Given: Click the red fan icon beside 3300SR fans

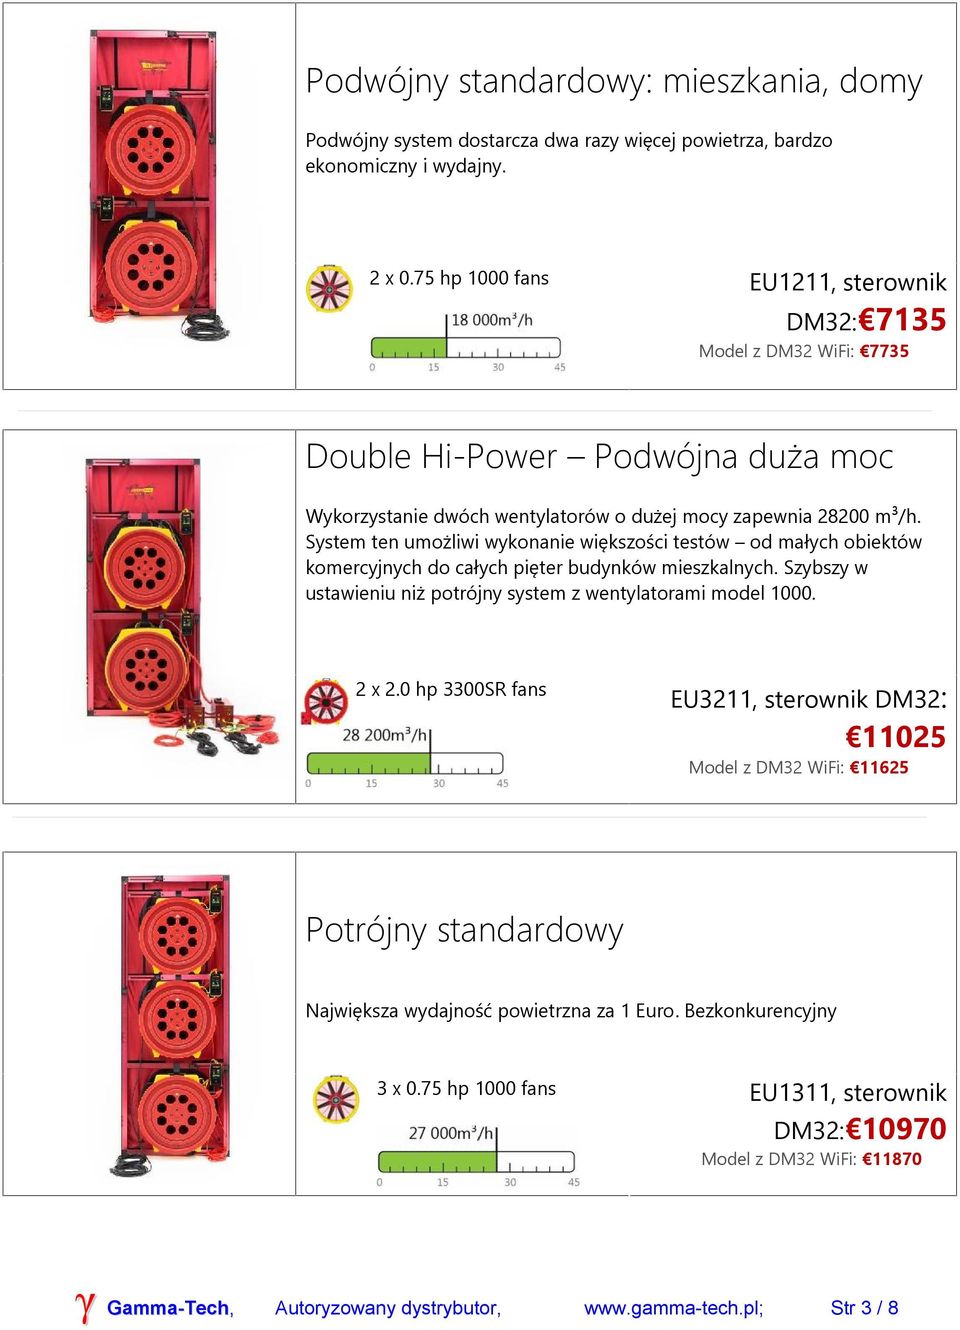Looking at the screenshot, I should [324, 702].
